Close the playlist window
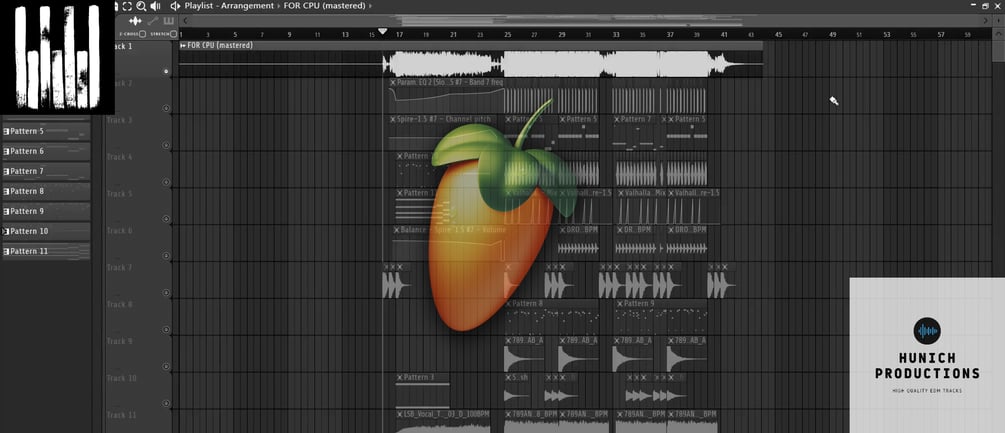 (997, 6)
